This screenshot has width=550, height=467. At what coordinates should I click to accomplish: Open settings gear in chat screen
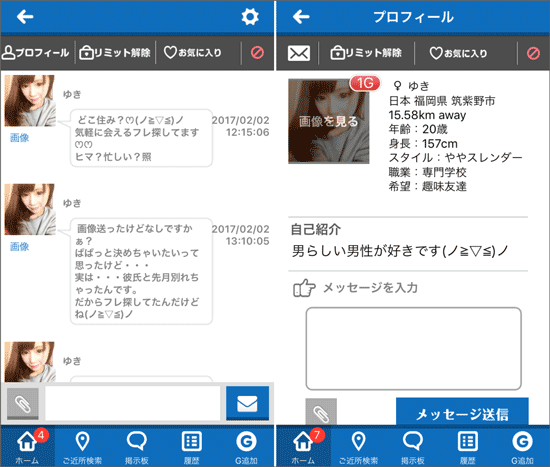pyautogui.click(x=250, y=16)
